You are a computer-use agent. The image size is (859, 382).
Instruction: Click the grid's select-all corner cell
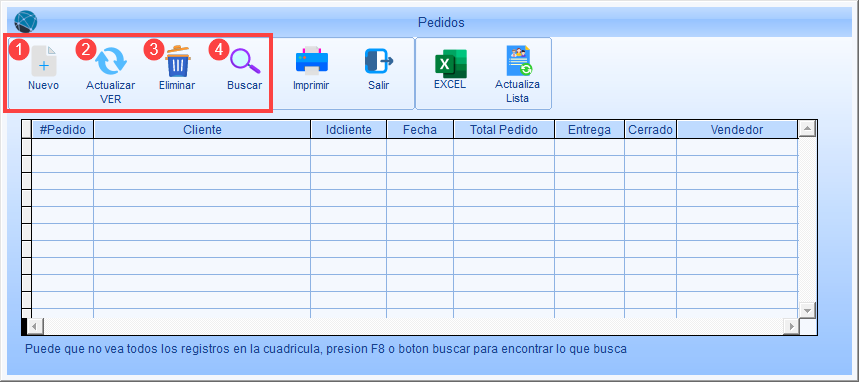click(x=26, y=130)
